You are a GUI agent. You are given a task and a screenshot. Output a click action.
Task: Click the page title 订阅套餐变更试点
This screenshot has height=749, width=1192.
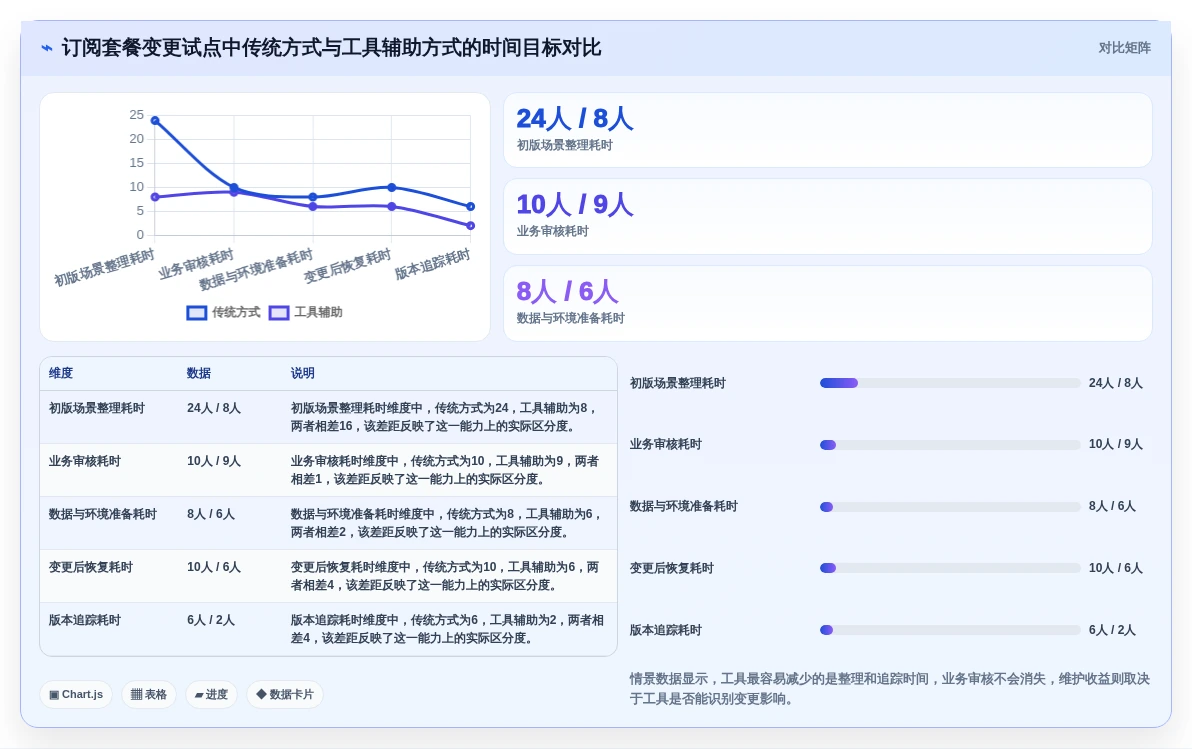click(331, 48)
